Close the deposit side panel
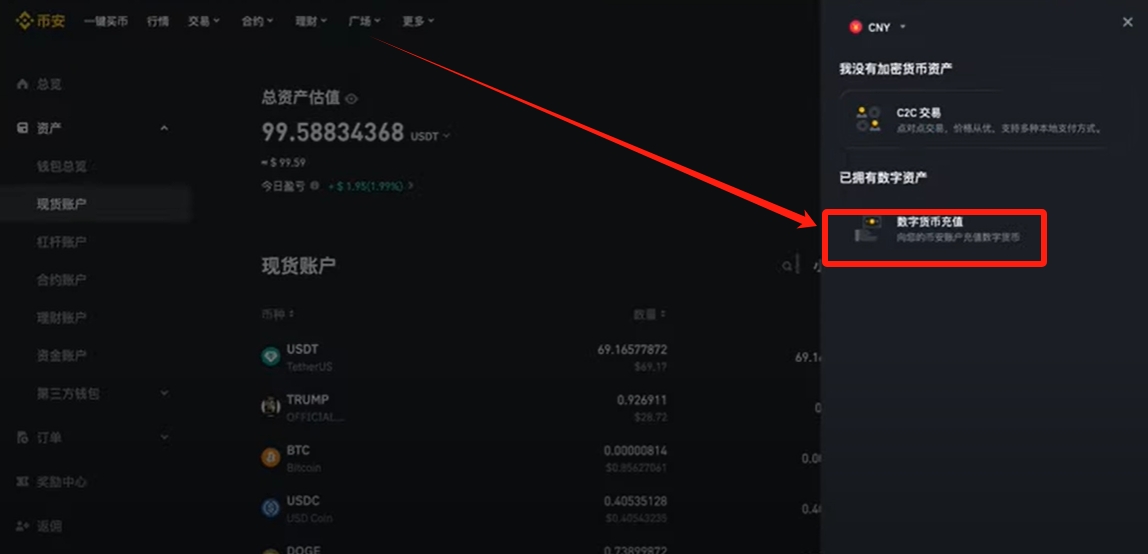The image size is (1148, 554). (x=1128, y=23)
